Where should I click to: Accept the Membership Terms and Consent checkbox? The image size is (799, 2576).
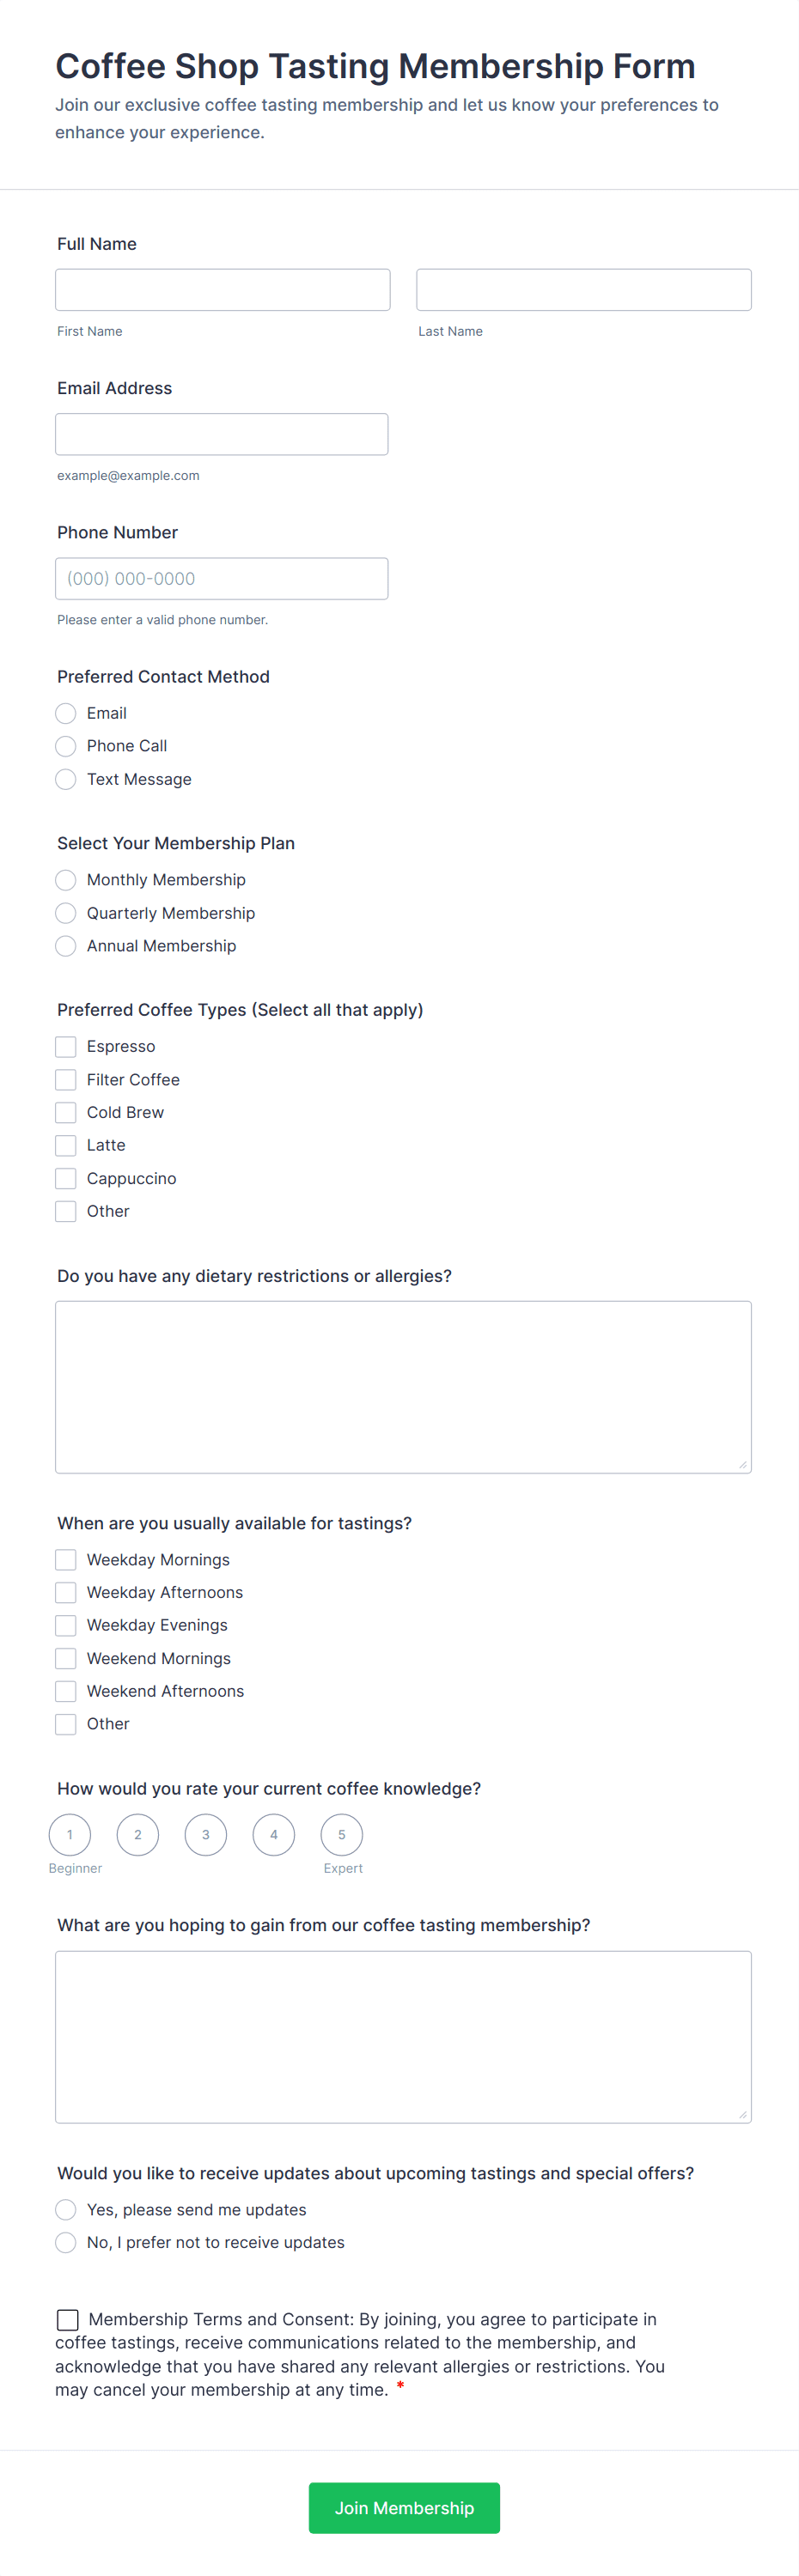click(68, 2320)
